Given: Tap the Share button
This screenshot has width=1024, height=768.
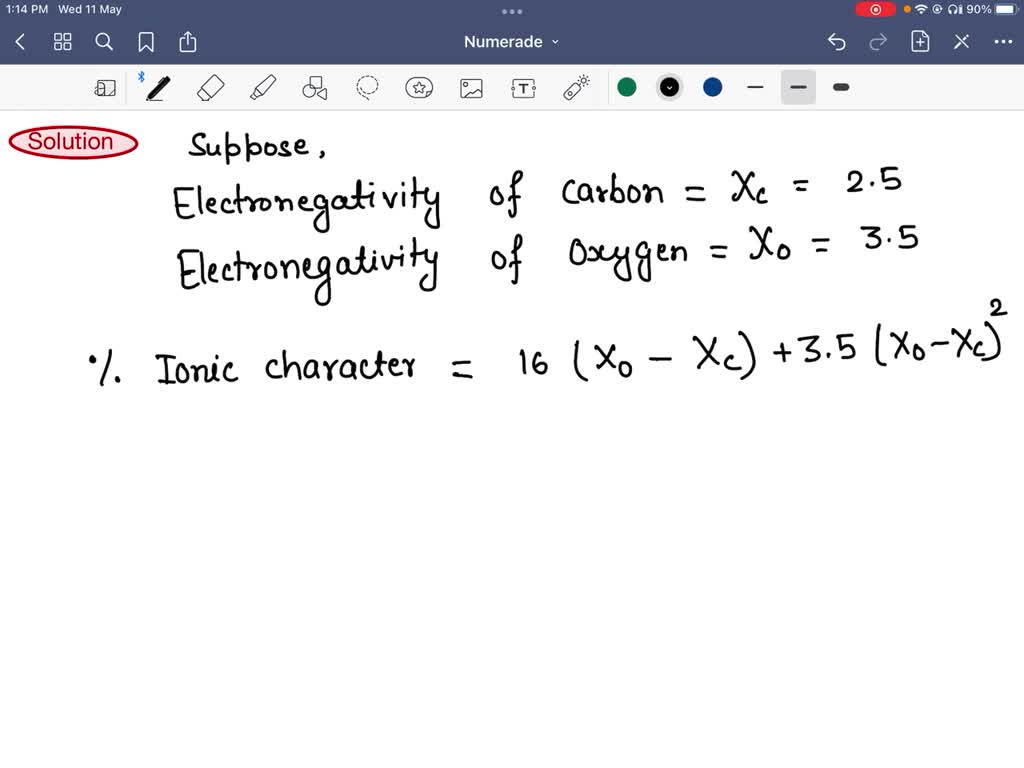Looking at the screenshot, I should [x=188, y=41].
